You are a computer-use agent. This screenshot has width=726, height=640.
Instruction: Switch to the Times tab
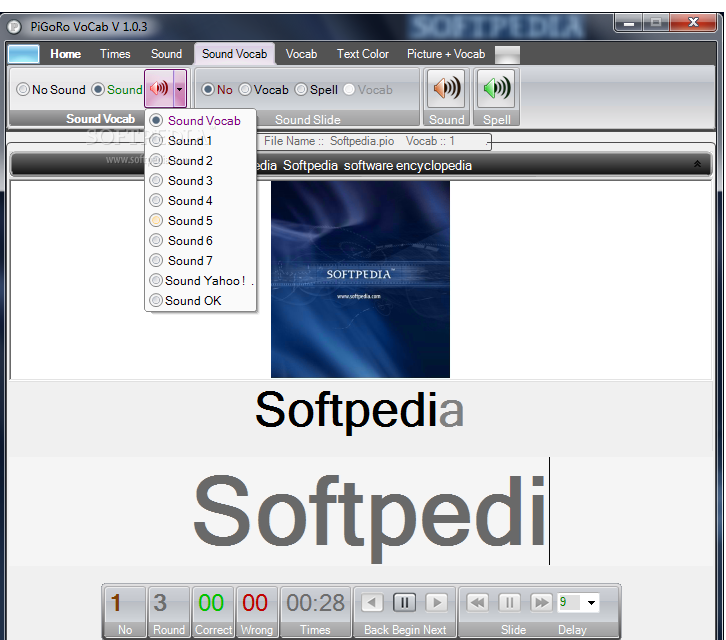click(115, 54)
